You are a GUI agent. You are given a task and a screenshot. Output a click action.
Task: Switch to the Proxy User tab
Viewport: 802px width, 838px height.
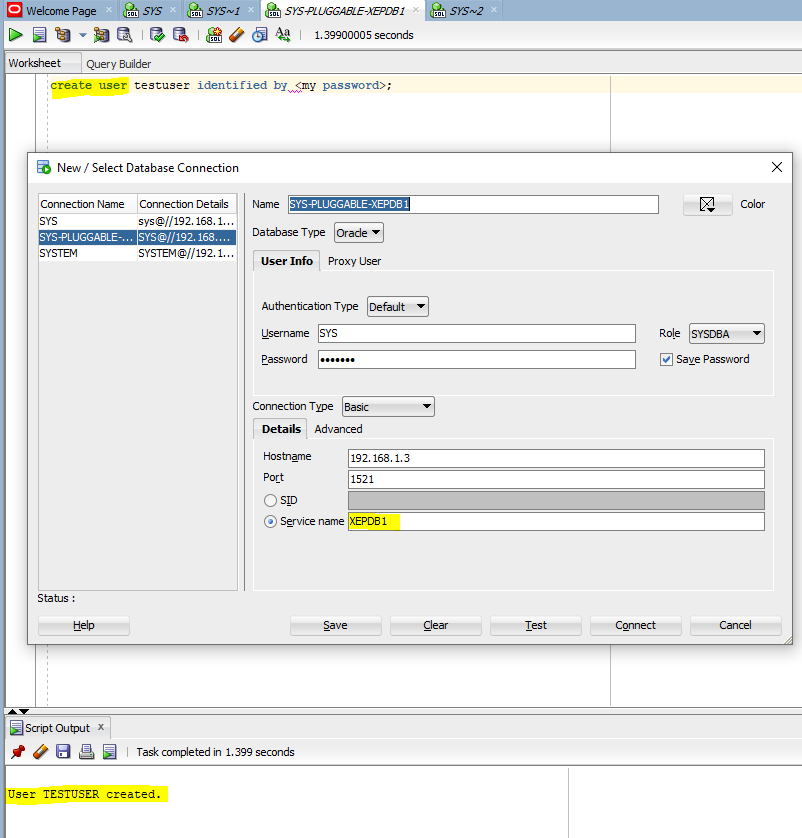[354, 261]
